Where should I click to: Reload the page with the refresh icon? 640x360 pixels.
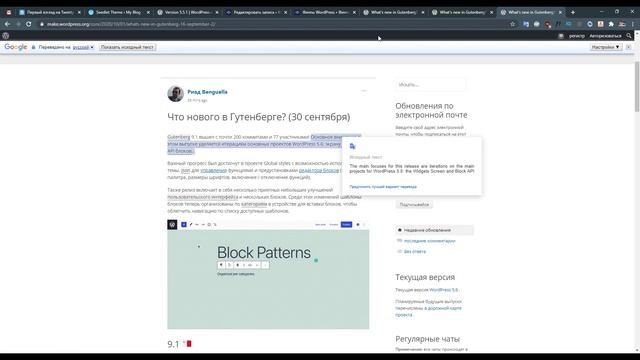[29, 24]
